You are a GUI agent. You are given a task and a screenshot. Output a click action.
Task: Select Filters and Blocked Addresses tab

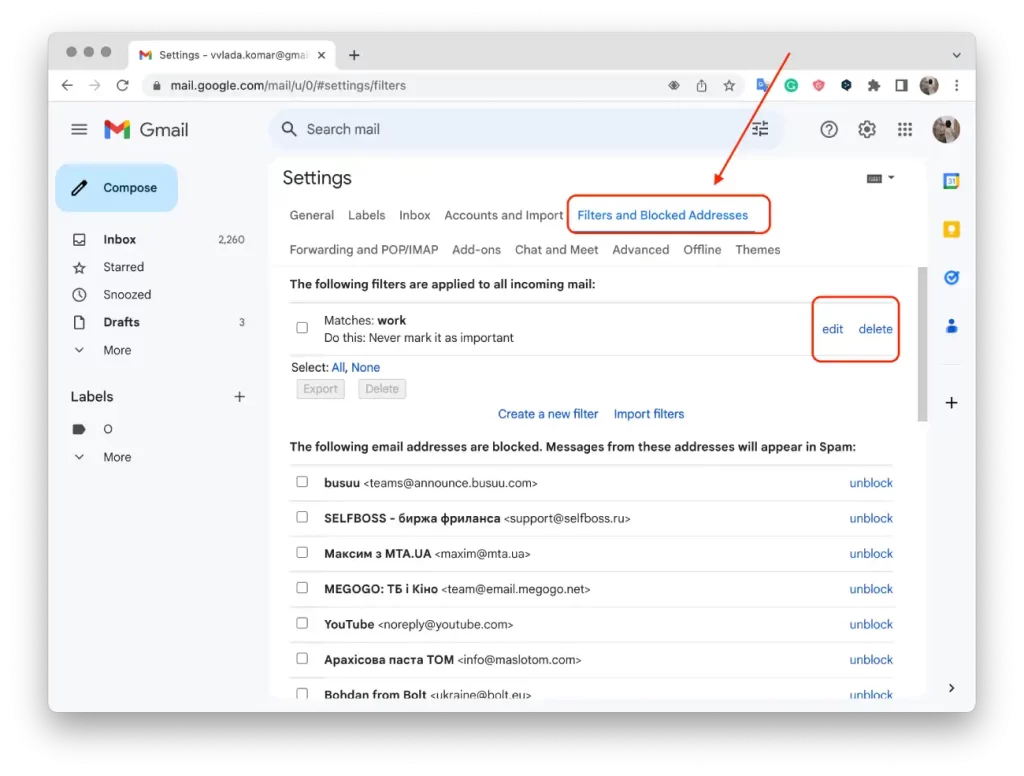[662, 216]
